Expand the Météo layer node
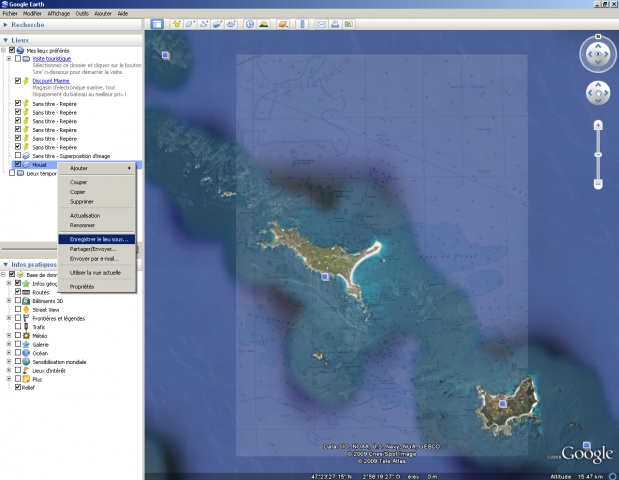Screen dimensions: 619x480 pos(9,336)
